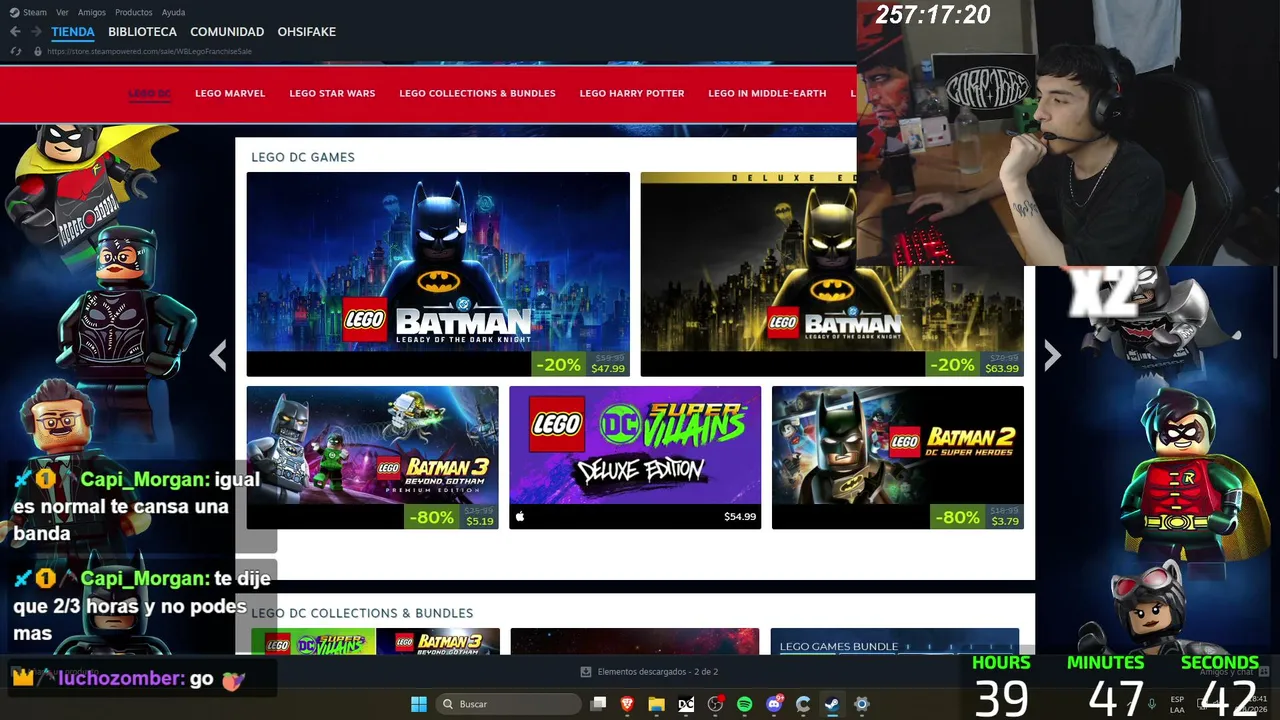
Task: Open the Windows Start menu
Action: (419, 704)
